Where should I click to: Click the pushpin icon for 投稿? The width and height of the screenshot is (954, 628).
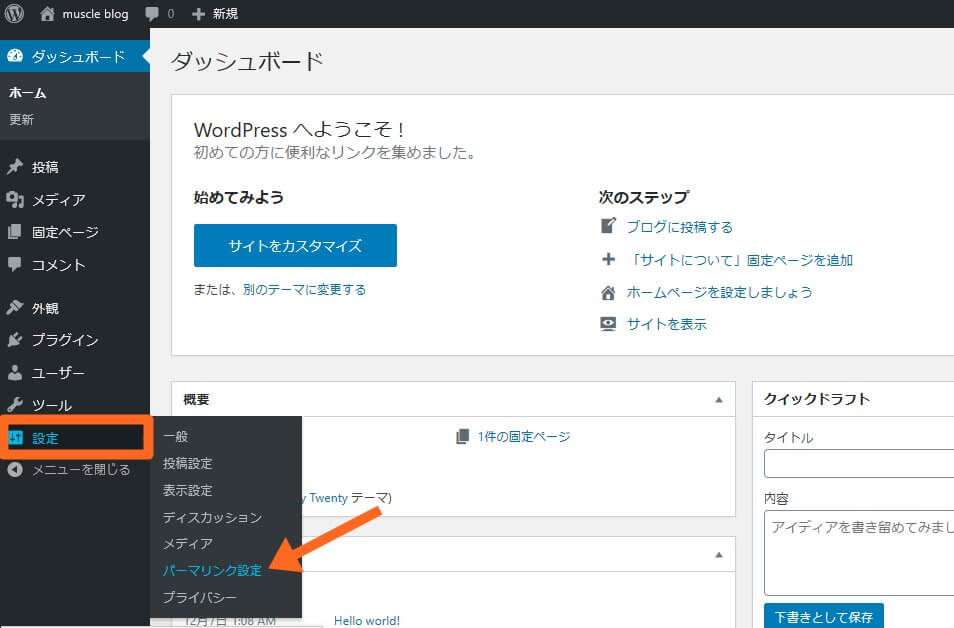pos(15,167)
